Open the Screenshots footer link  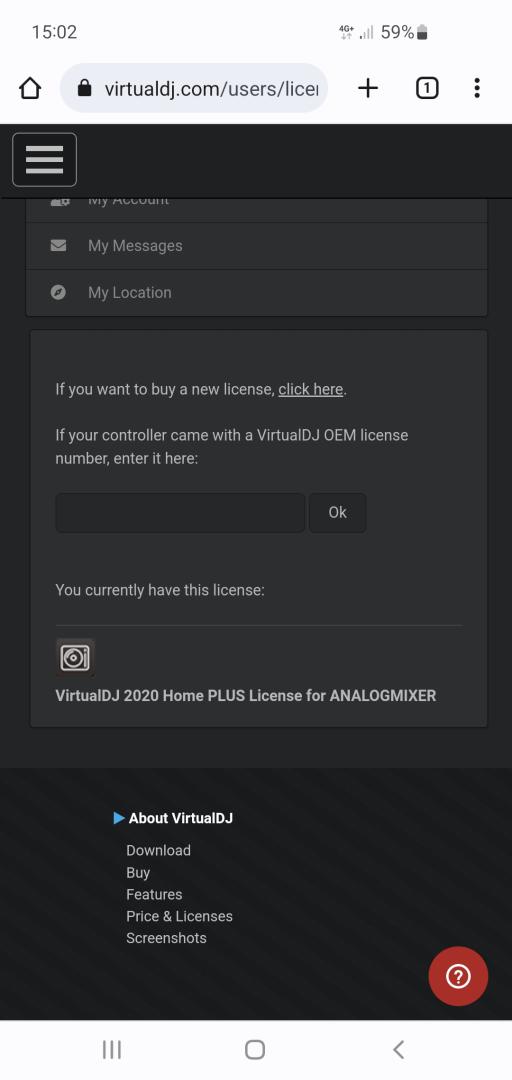(166, 938)
